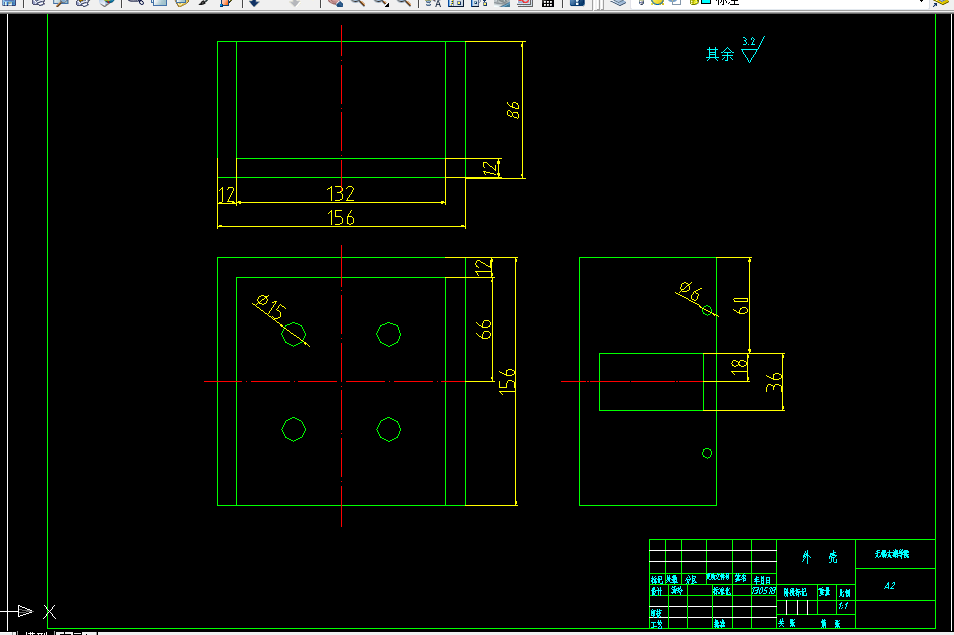Click the Copy icon in toolbar
This screenshot has height=635, width=954.
(159, 2)
